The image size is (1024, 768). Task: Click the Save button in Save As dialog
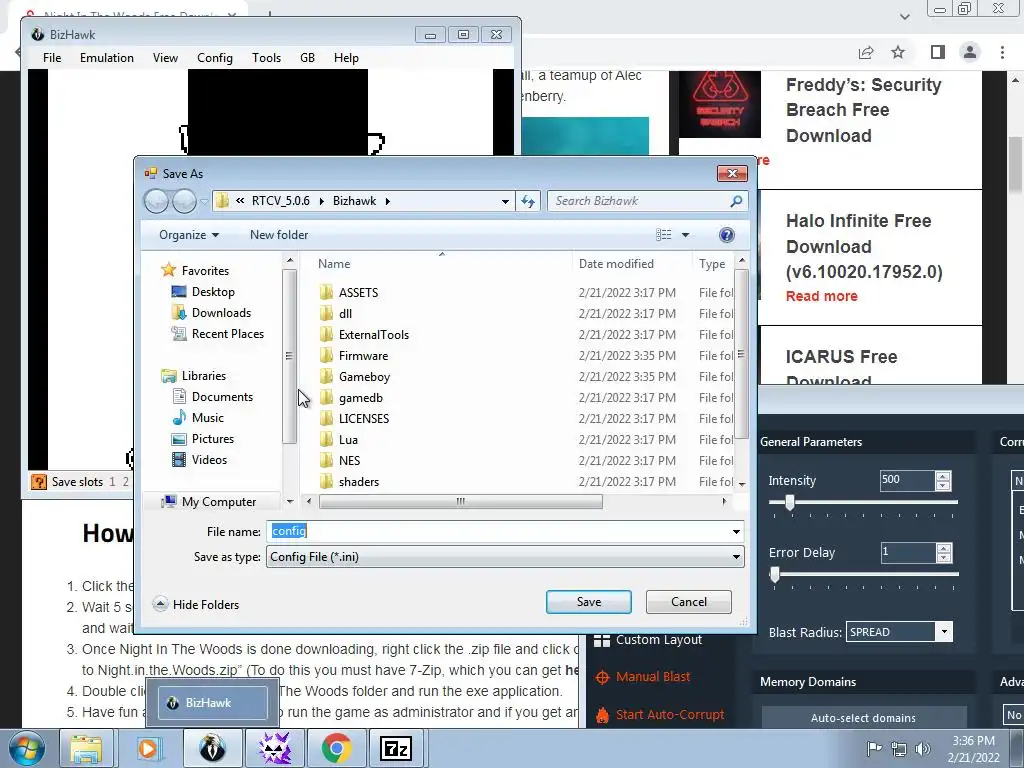588,601
